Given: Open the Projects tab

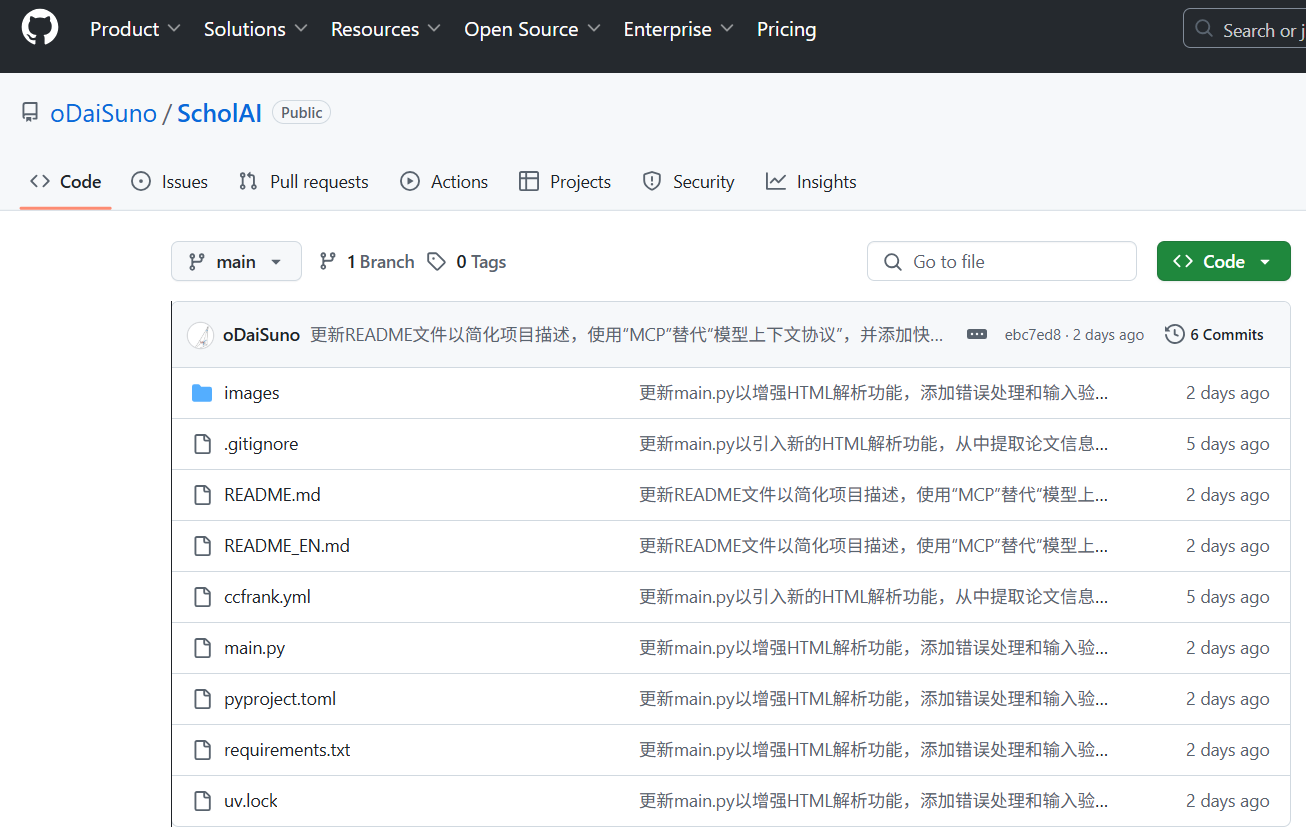Looking at the screenshot, I should [x=565, y=182].
